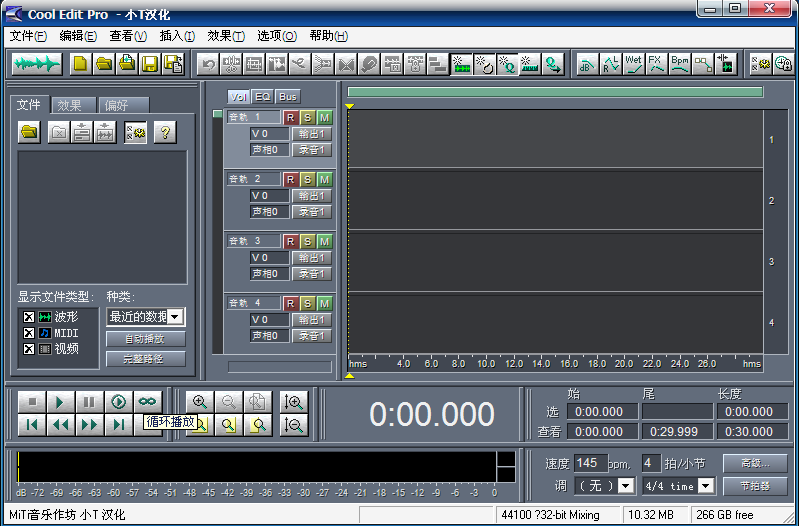Image resolution: width=799 pixels, height=526 pixels.
Task: Click 录音1 record input button on track 2
Action: tap(312, 212)
